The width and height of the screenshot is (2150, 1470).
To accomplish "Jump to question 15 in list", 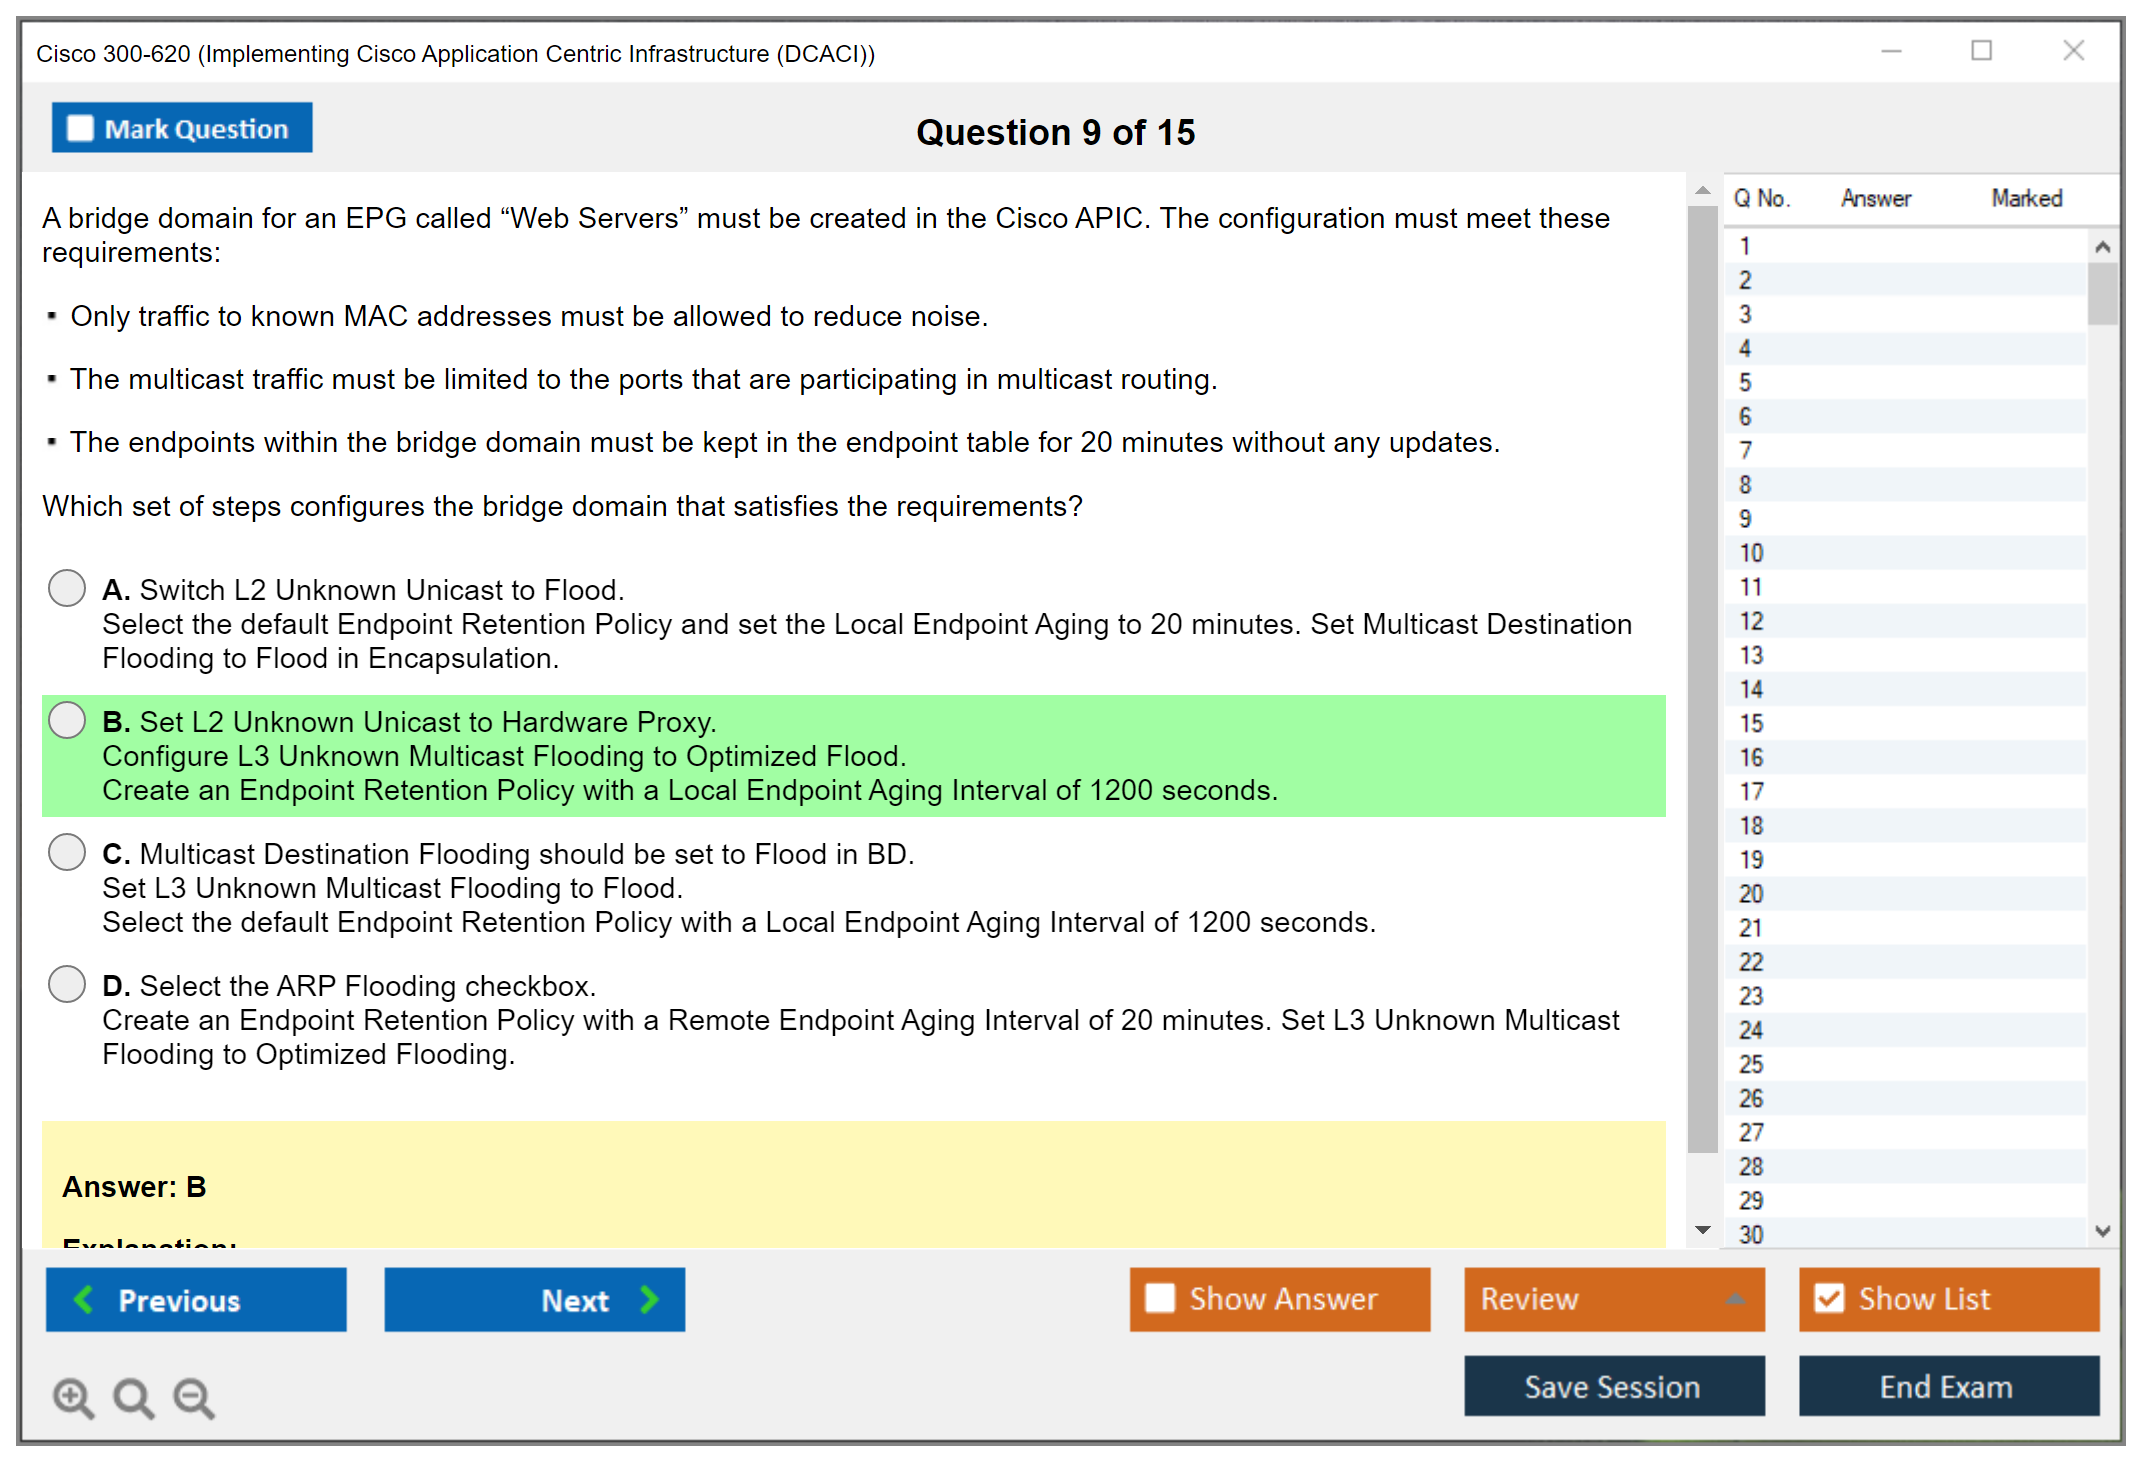I will point(1751,723).
